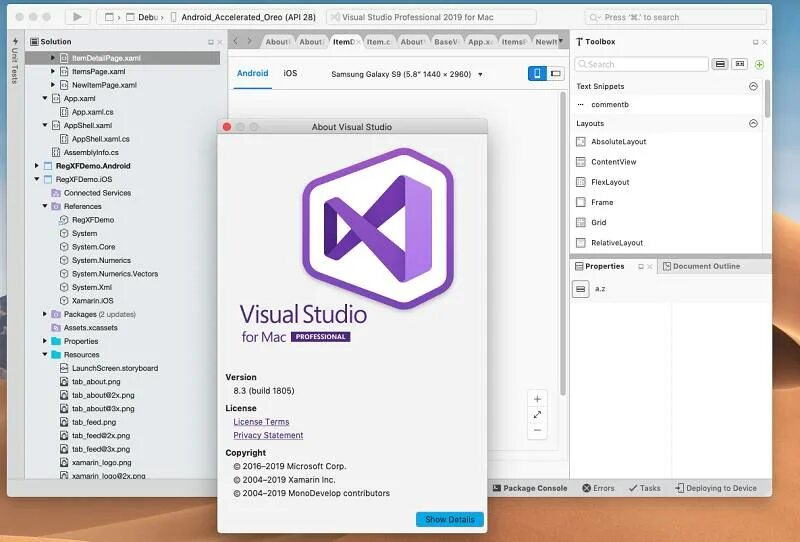Click the tab_about.png image icon

[x=64, y=381]
